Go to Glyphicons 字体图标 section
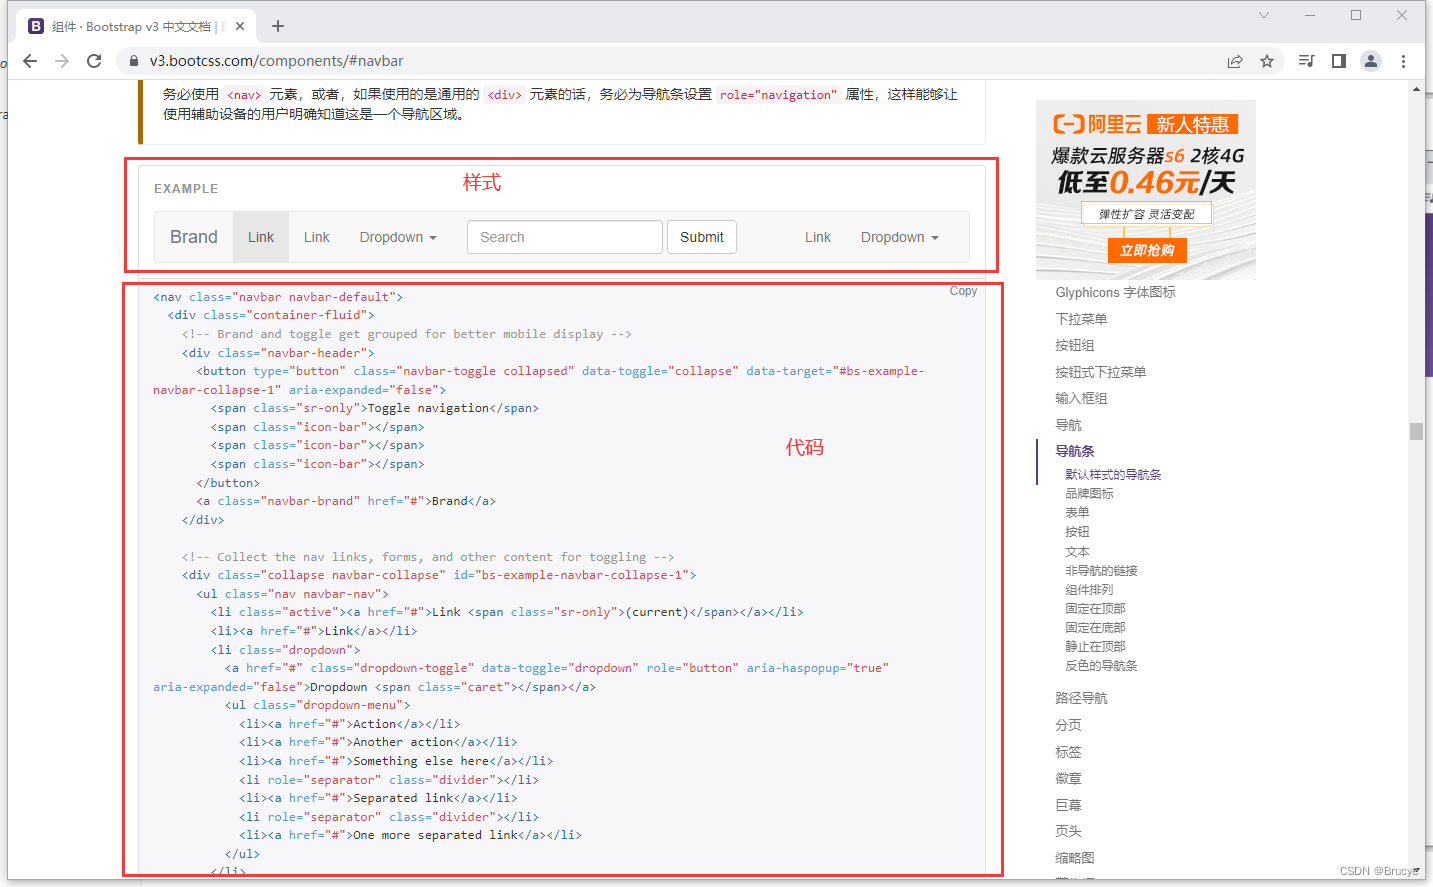This screenshot has height=887, width=1433. click(1115, 292)
